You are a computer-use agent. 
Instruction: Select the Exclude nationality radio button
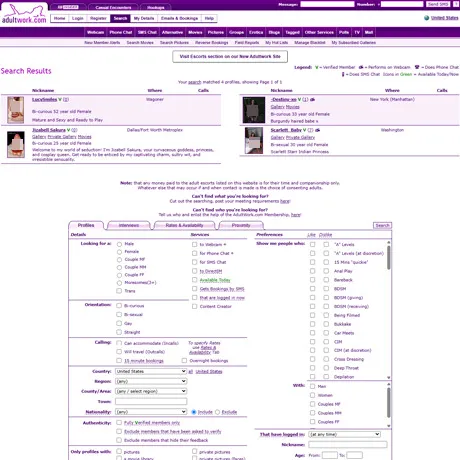click(218, 412)
